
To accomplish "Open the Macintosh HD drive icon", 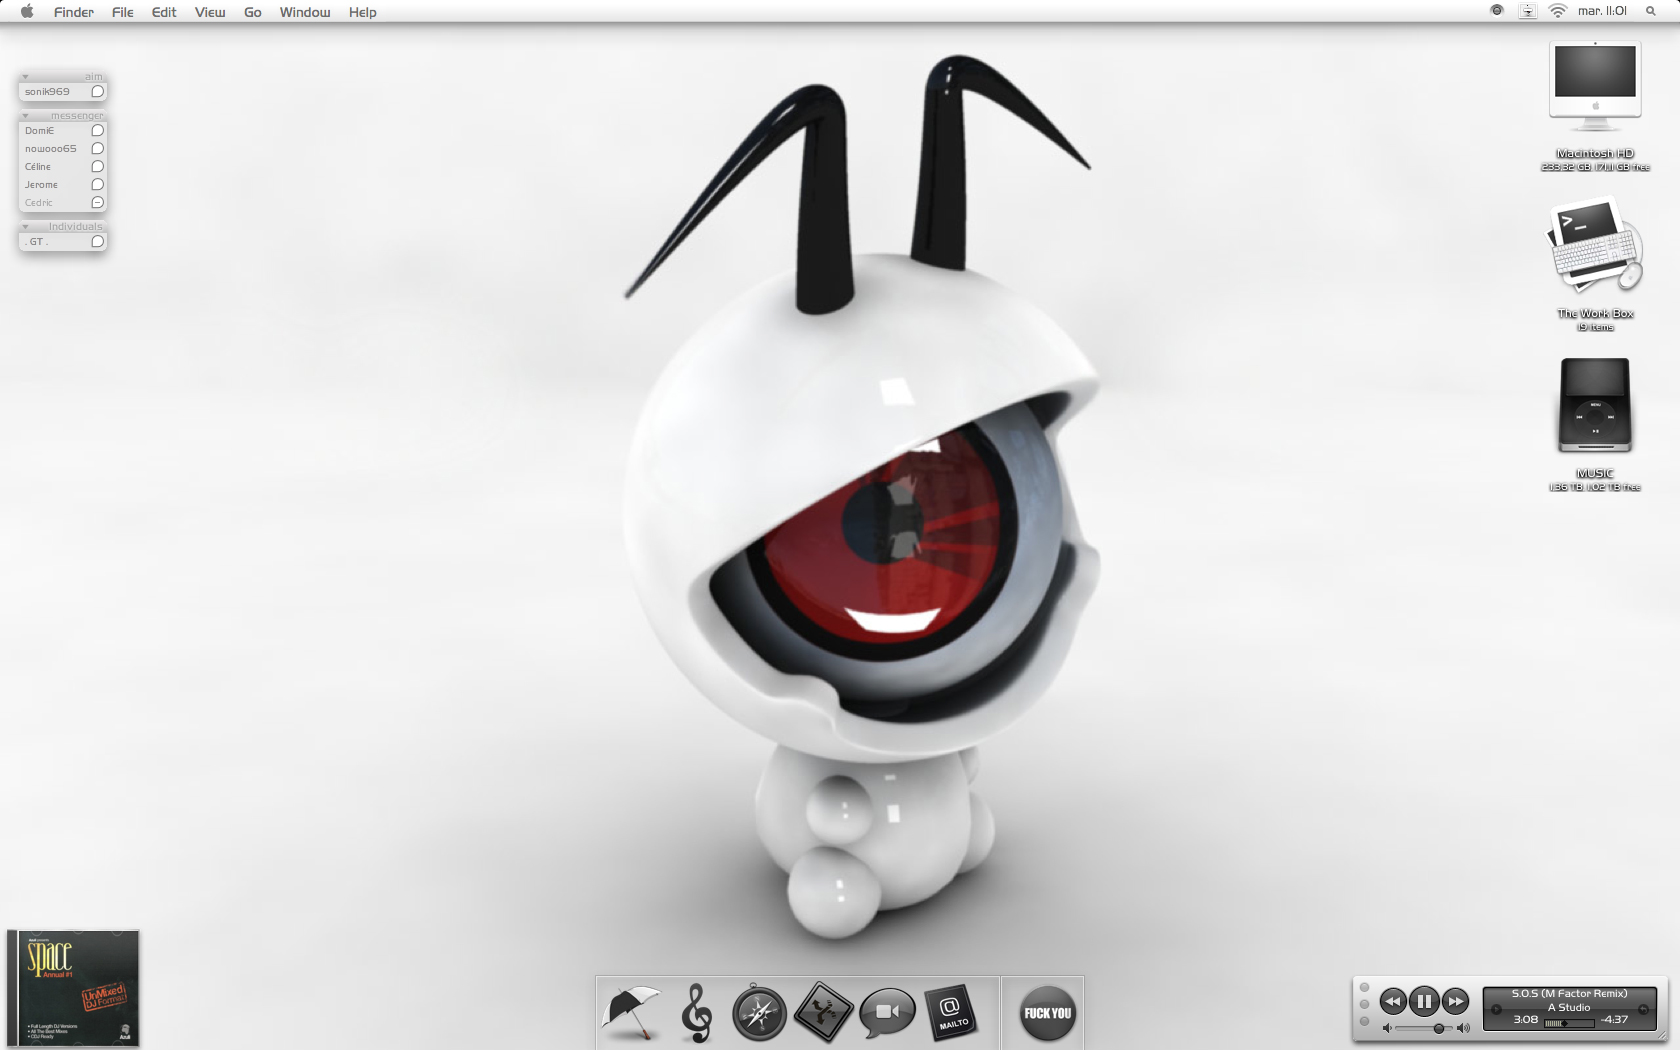I will click(1595, 87).
